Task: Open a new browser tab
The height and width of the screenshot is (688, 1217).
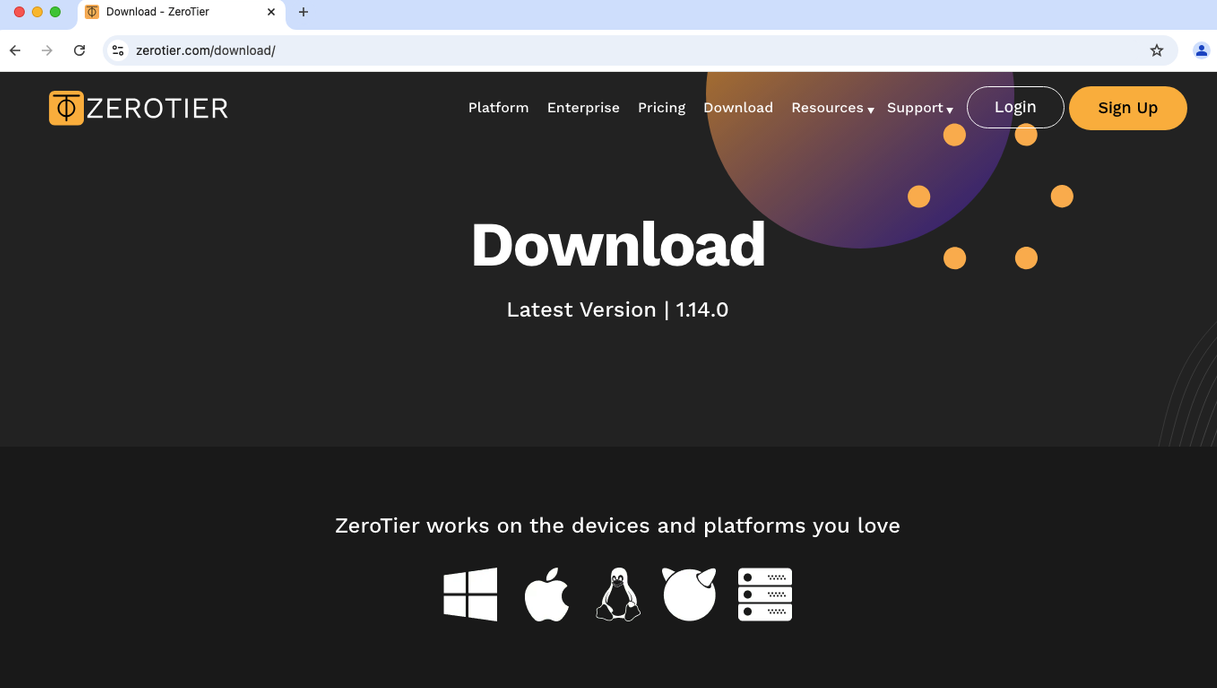Action: (x=303, y=12)
